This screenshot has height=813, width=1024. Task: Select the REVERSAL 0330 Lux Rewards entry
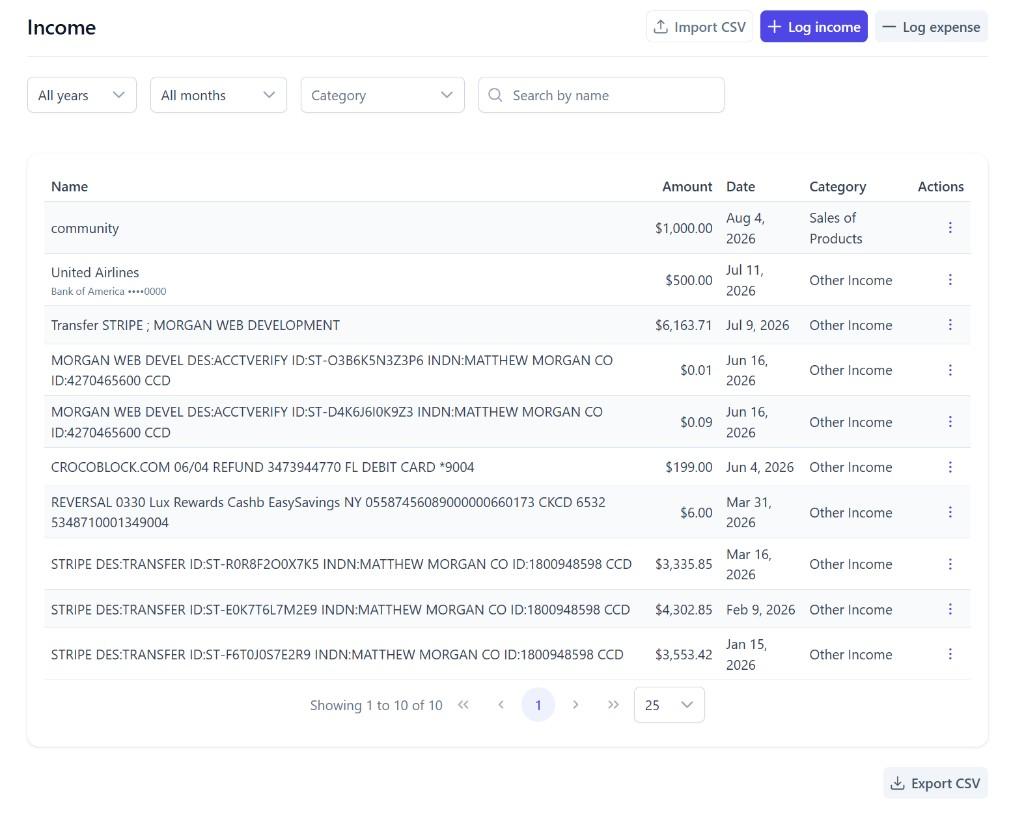click(x=328, y=513)
